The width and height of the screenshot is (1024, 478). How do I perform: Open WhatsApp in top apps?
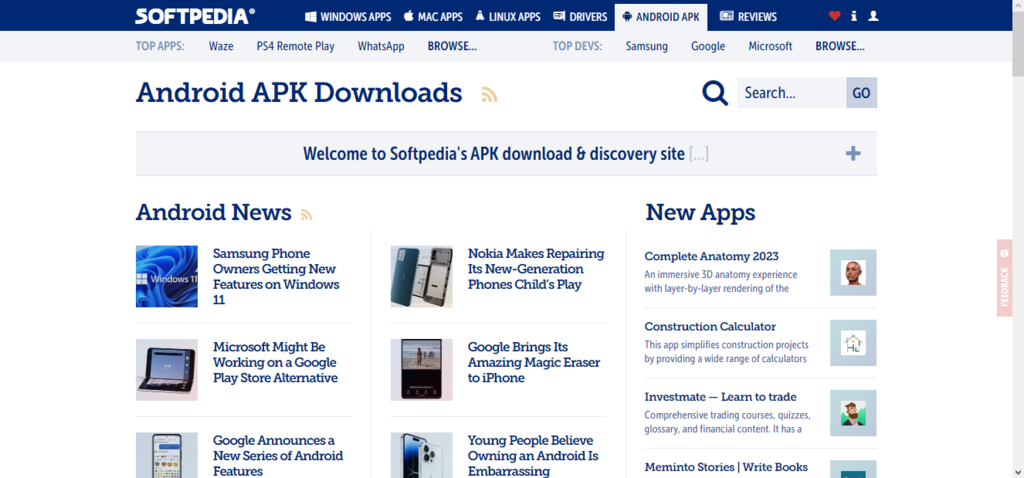click(381, 46)
